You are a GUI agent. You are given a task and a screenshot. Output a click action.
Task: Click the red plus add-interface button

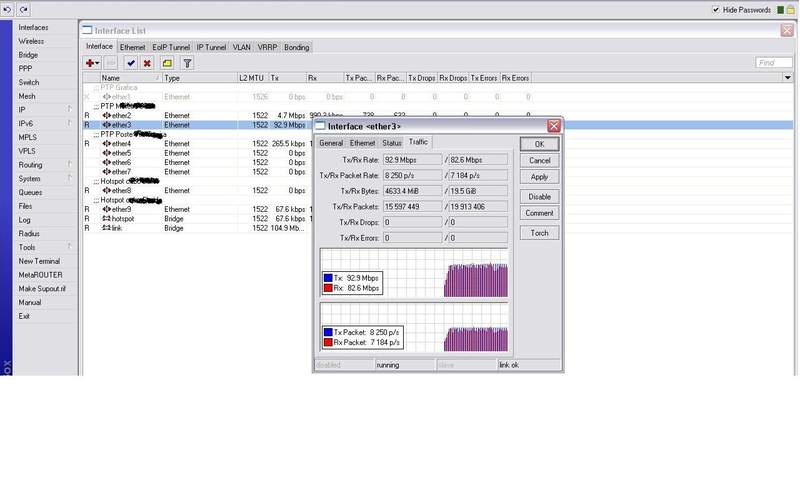[x=92, y=63]
